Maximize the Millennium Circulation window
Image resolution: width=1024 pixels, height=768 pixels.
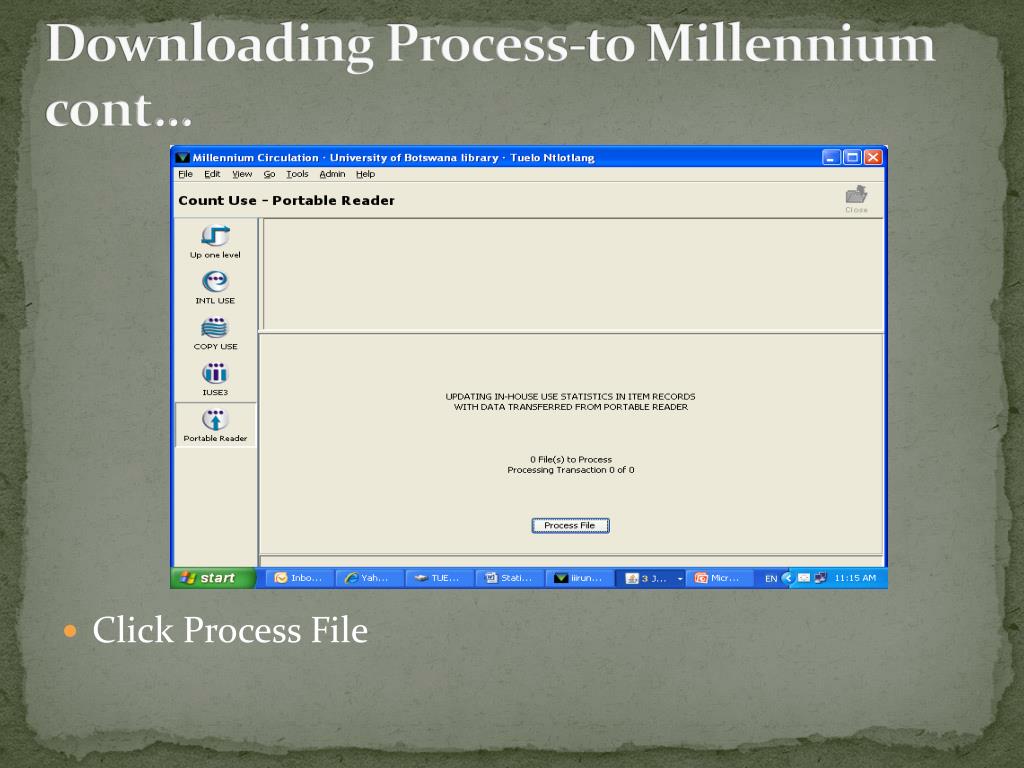point(852,157)
